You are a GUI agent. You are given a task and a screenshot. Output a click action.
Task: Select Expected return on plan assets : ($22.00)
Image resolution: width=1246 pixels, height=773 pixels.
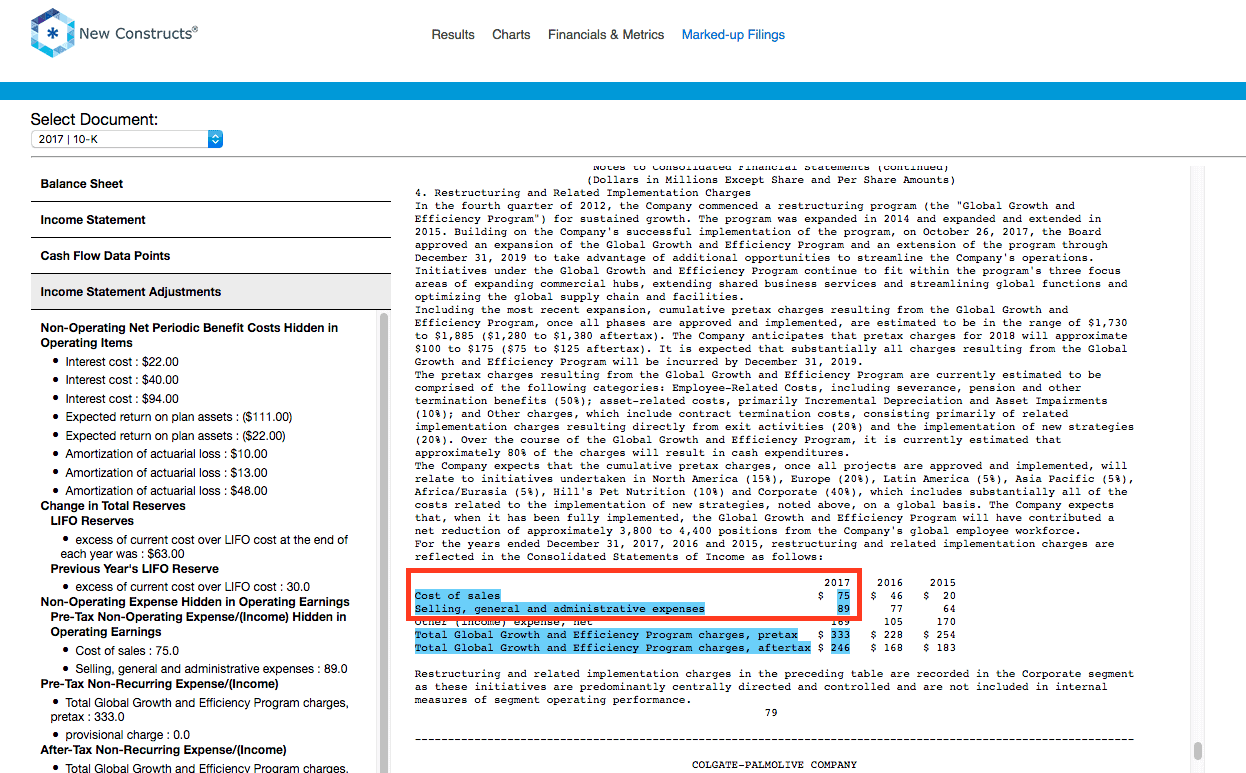(175, 436)
